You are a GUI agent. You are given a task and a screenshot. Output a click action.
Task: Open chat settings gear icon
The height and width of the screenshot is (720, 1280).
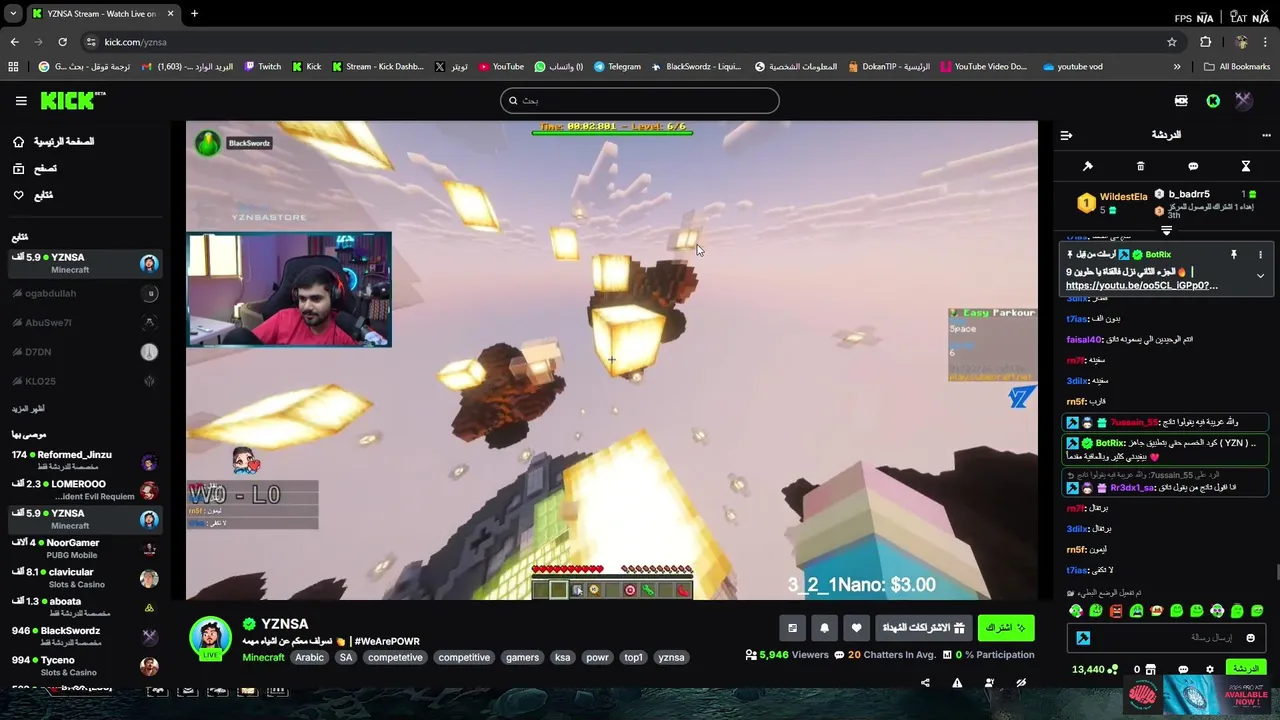tap(1210, 669)
